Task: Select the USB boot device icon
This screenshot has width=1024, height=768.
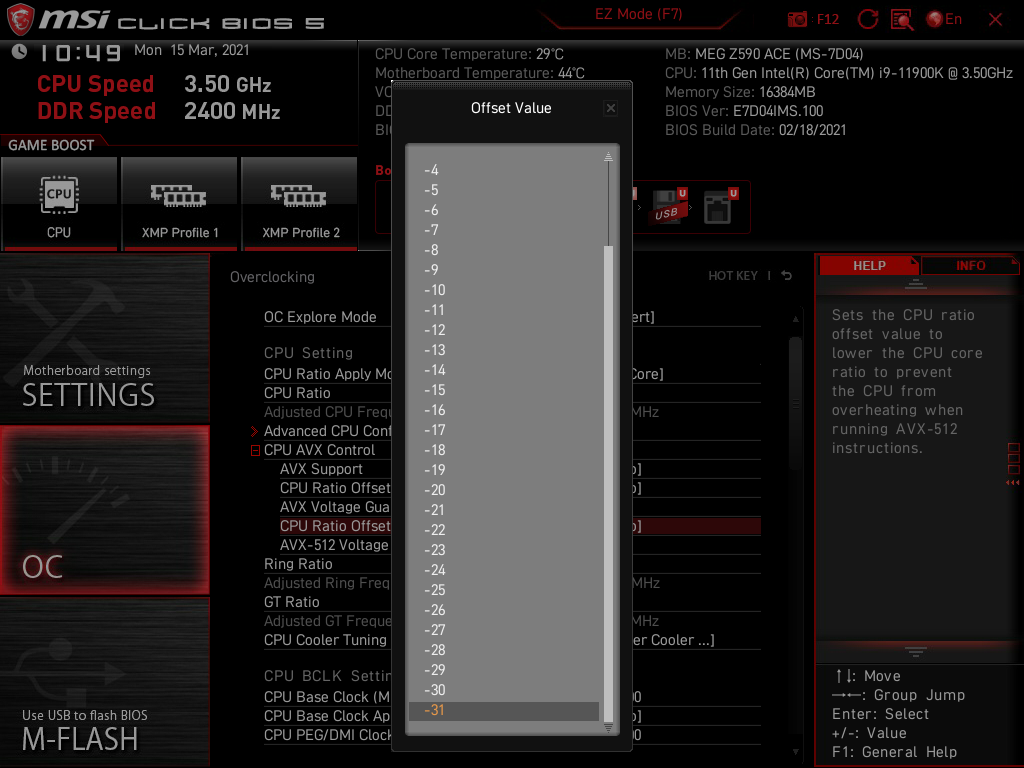Action: 669,207
